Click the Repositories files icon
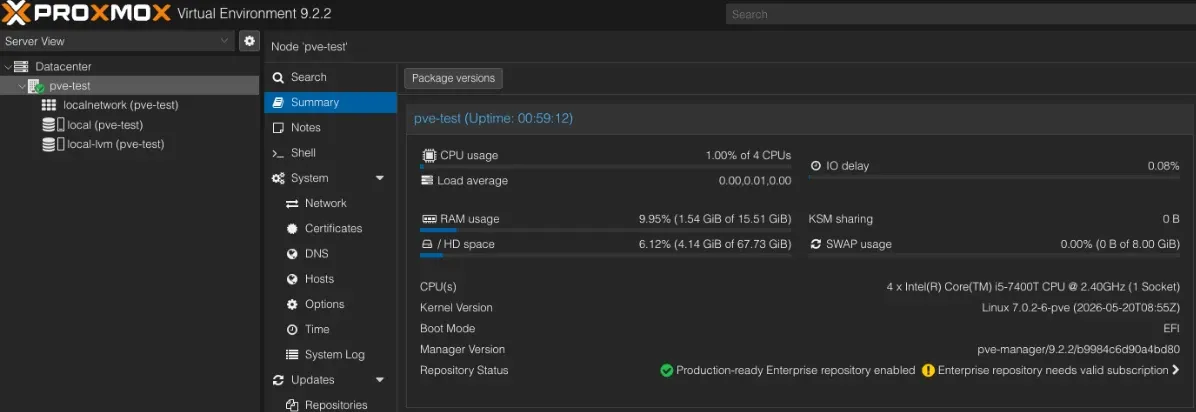The image size is (1196, 412). coord(292,405)
